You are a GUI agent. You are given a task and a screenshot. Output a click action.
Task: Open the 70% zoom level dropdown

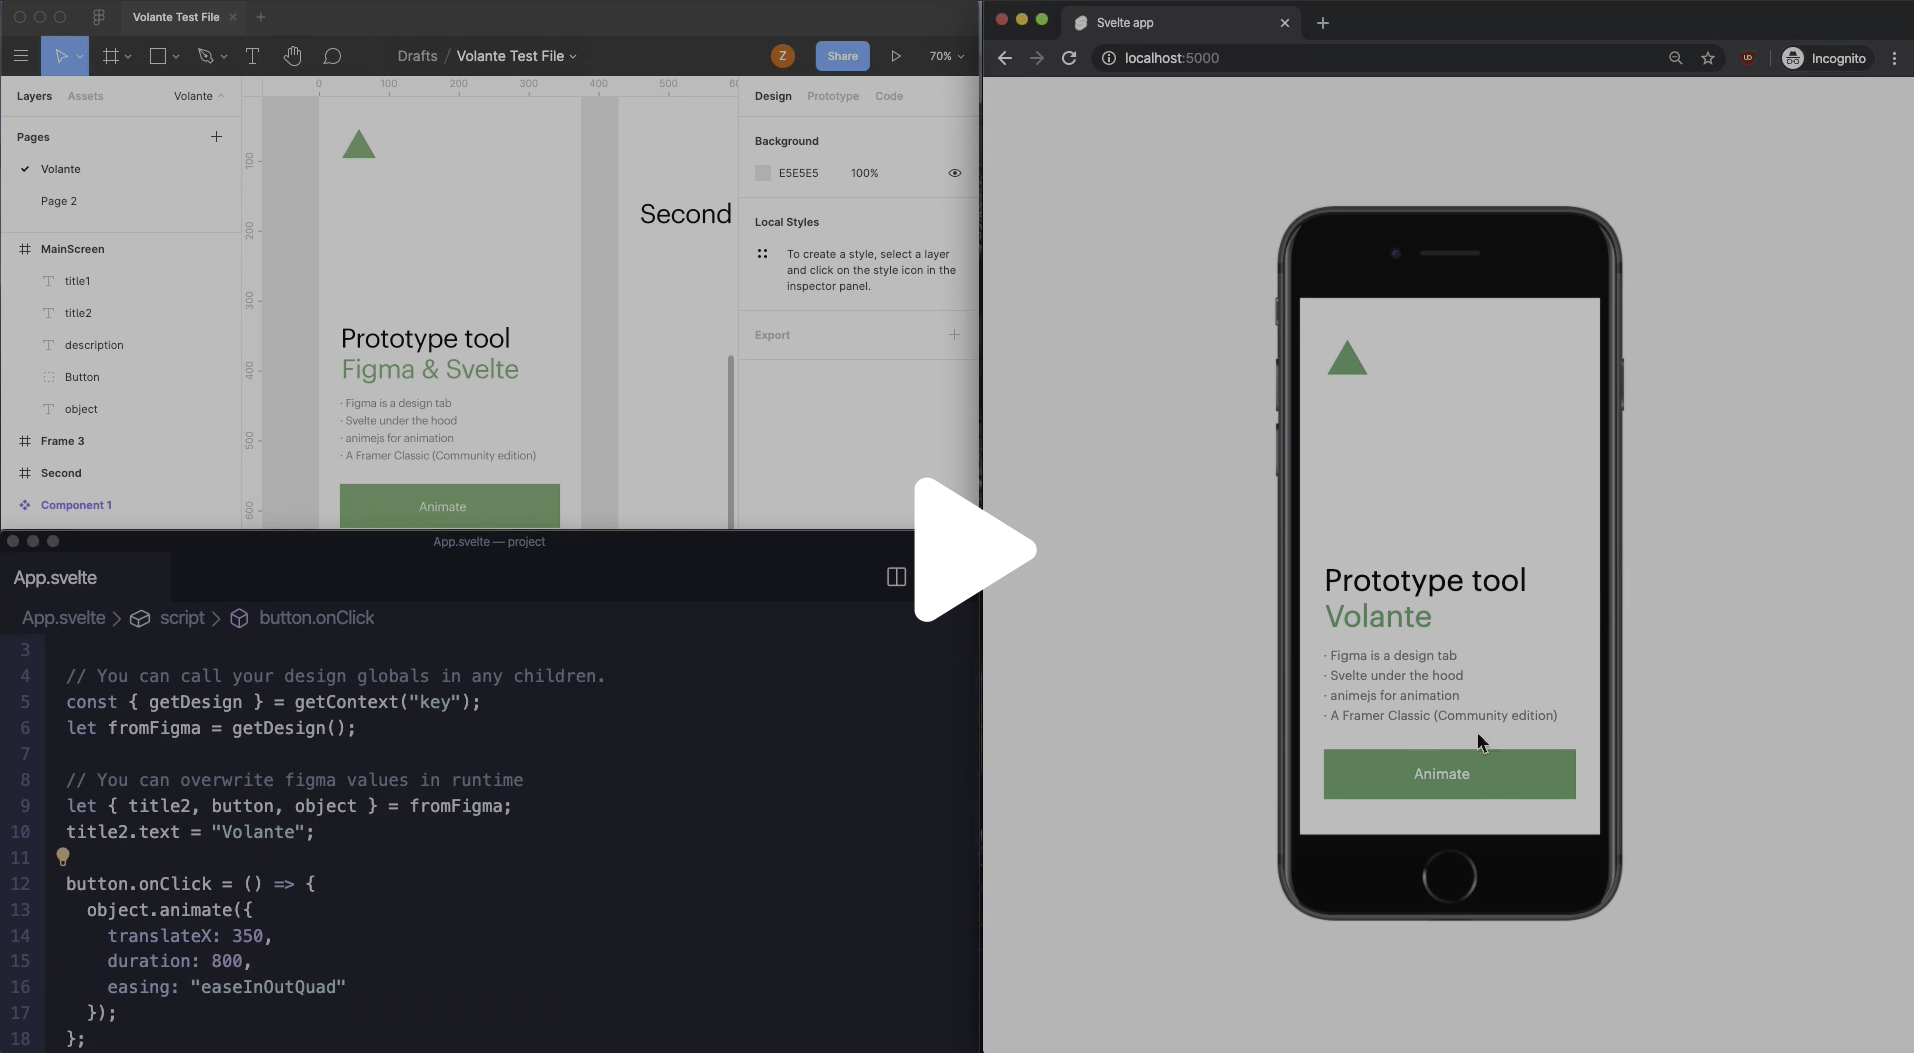[946, 56]
